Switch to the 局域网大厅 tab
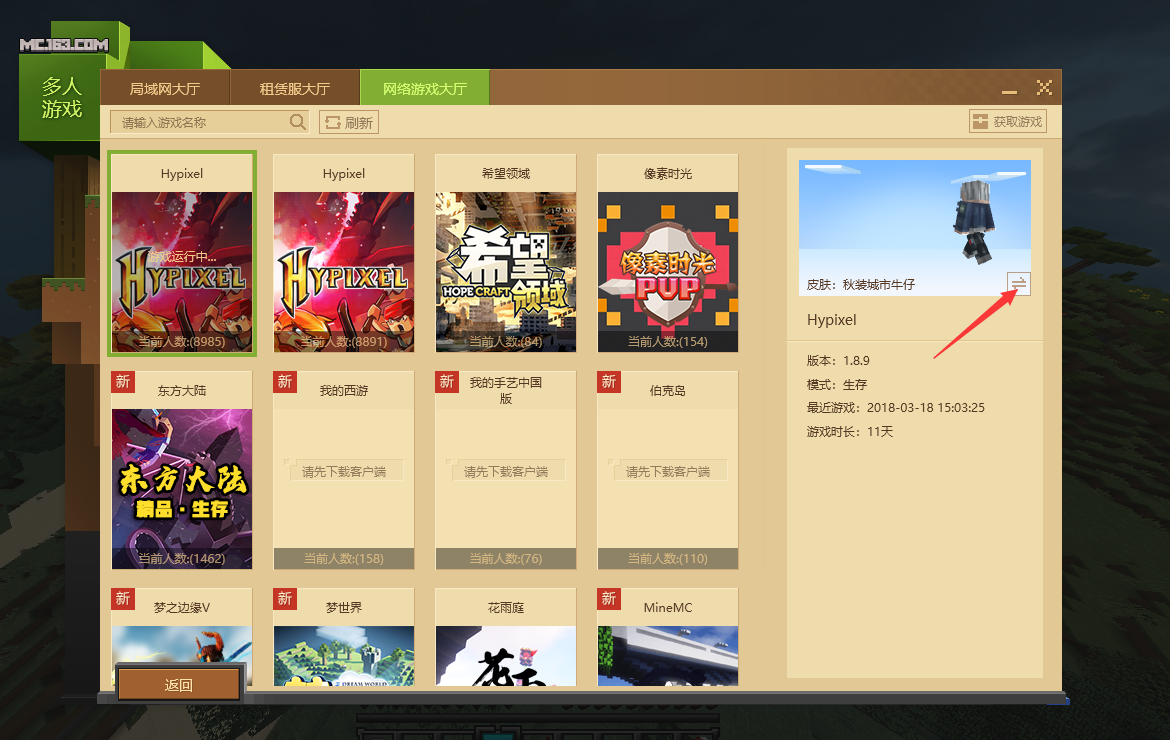This screenshot has width=1170, height=740. [x=165, y=88]
